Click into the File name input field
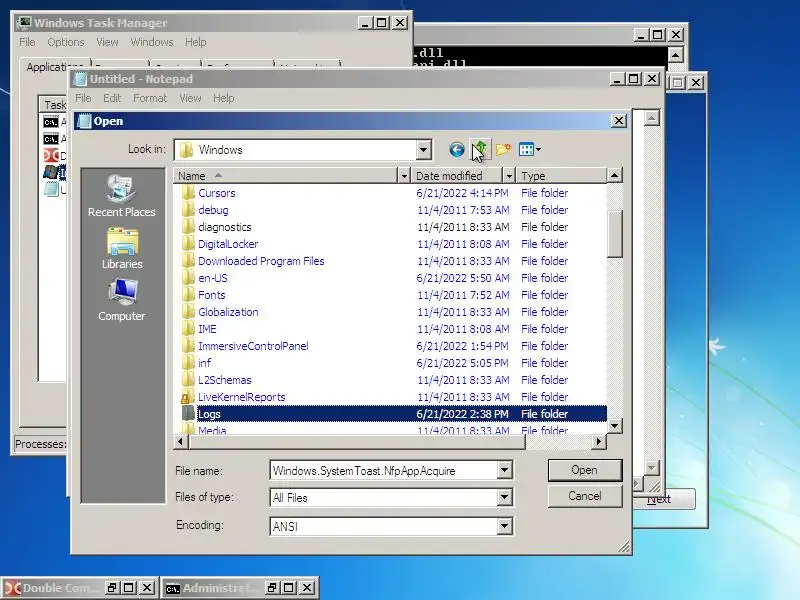The height and width of the screenshot is (600, 800). (x=384, y=470)
